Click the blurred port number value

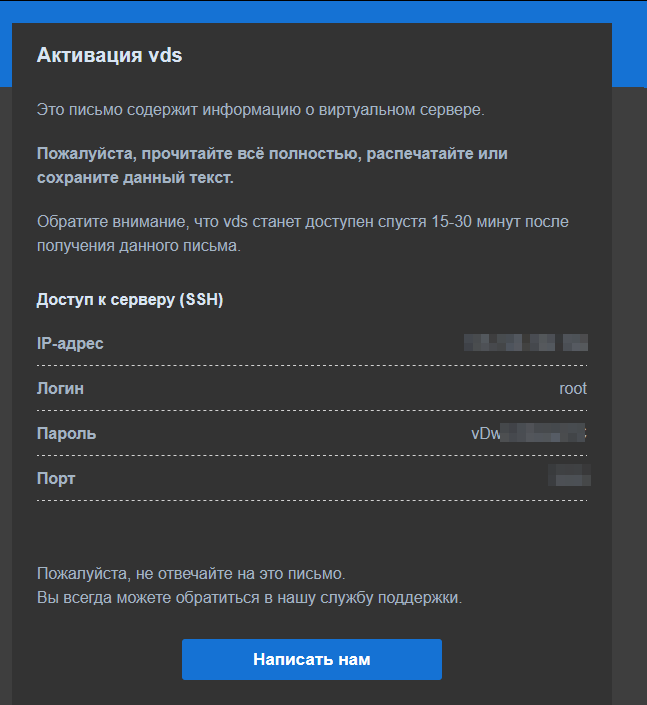pos(568,478)
